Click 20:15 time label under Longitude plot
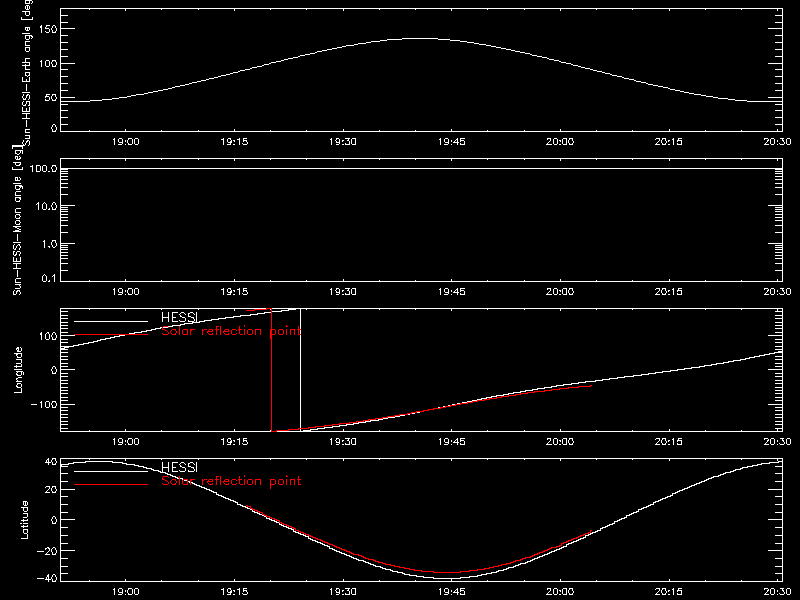 click(x=669, y=442)
